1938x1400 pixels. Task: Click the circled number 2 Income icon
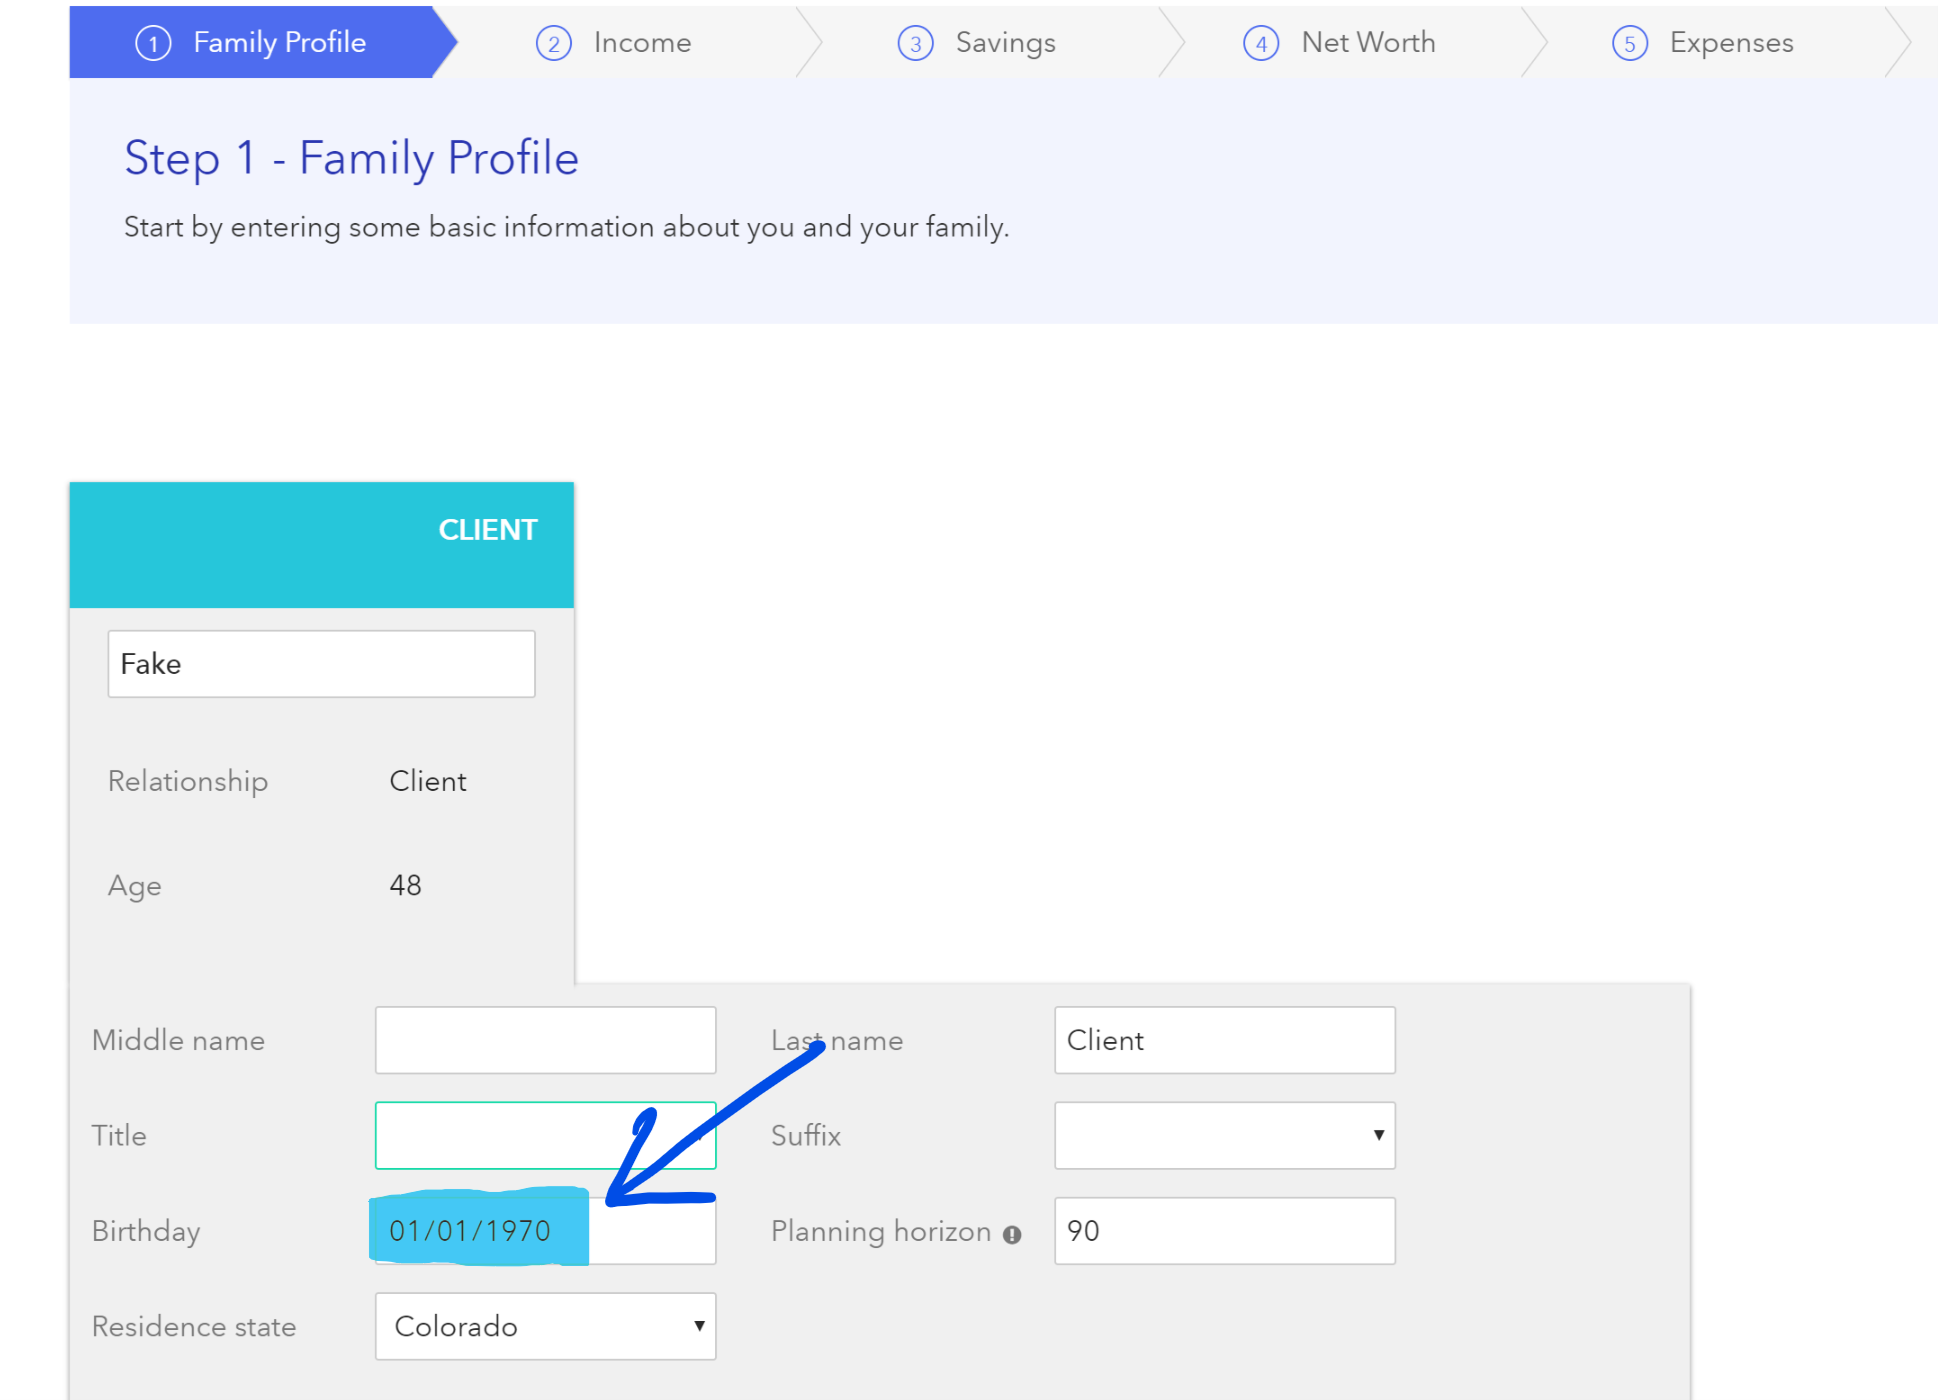pos(553,43)
